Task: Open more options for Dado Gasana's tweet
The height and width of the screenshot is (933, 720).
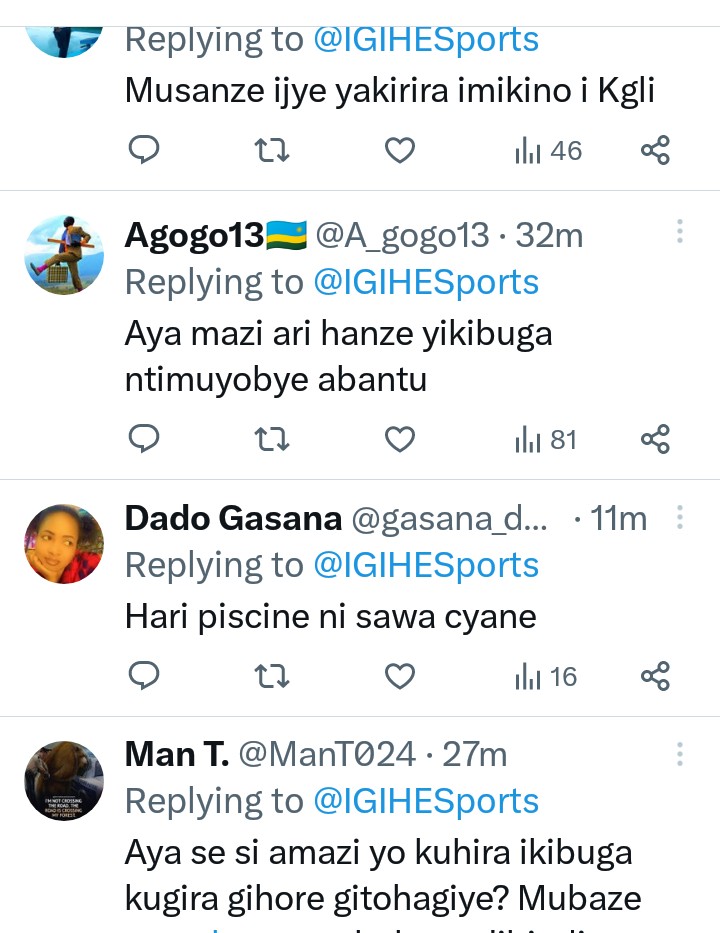Action: point(680,517)
